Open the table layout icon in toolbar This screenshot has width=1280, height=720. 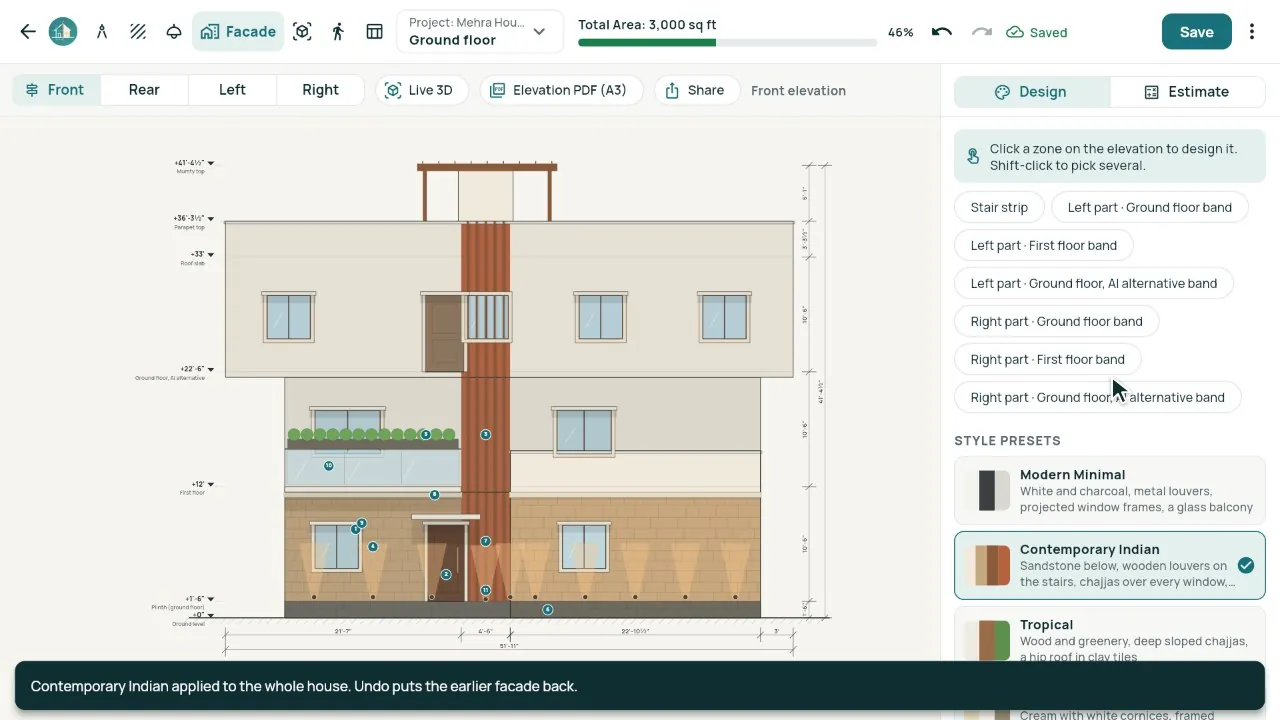(374, 32)
